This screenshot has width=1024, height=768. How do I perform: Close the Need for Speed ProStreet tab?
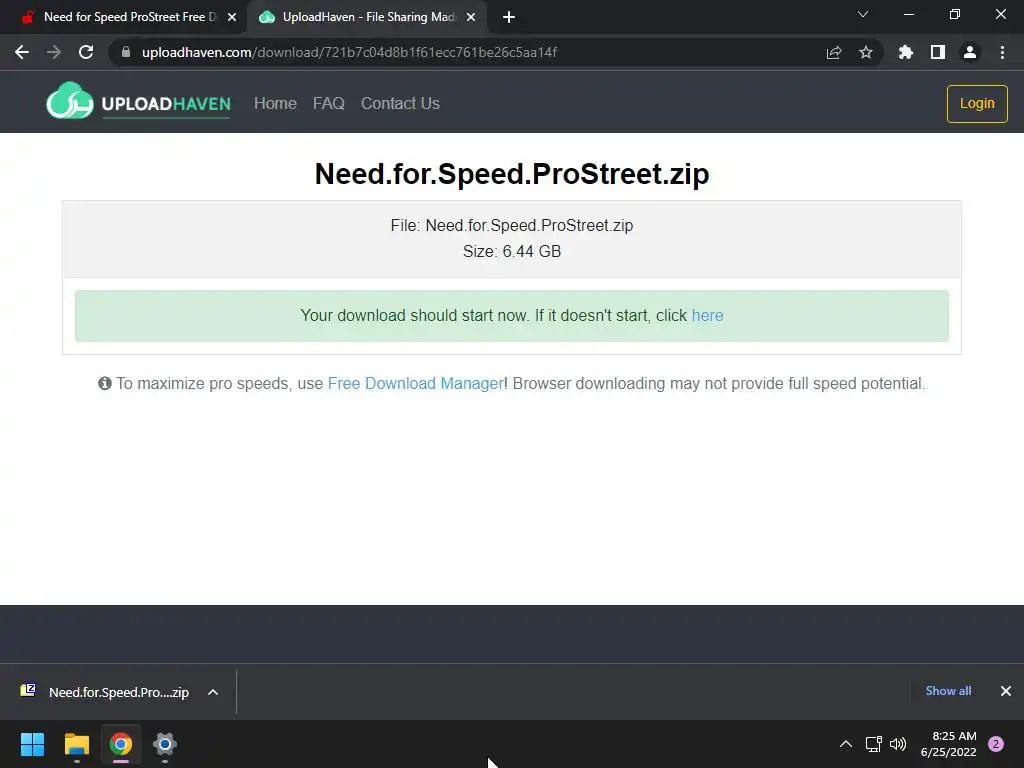232,17
